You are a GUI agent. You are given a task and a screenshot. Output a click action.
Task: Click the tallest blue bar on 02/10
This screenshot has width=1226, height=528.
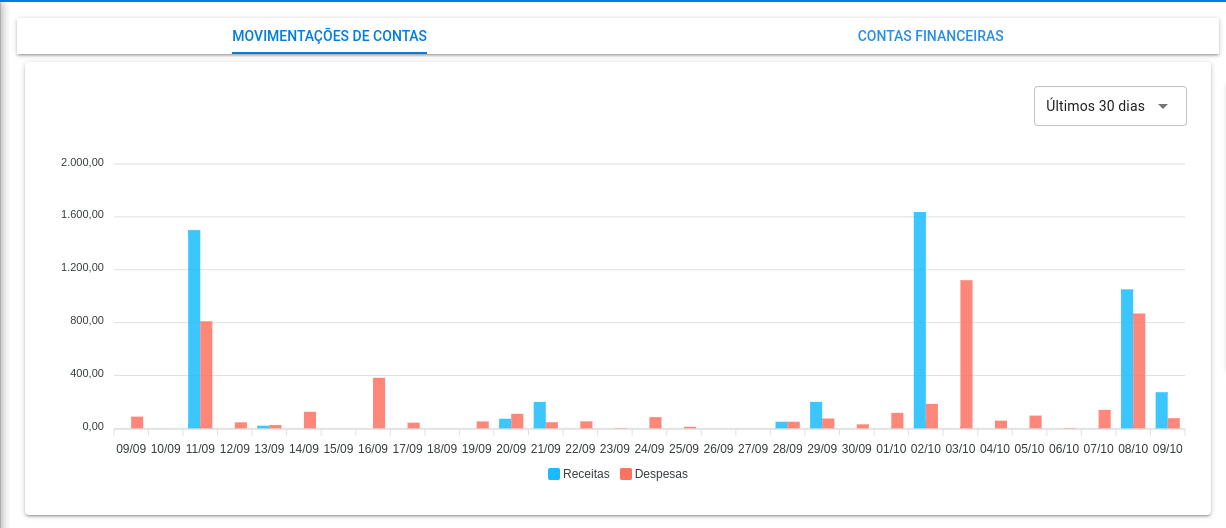tap(920, 320)
